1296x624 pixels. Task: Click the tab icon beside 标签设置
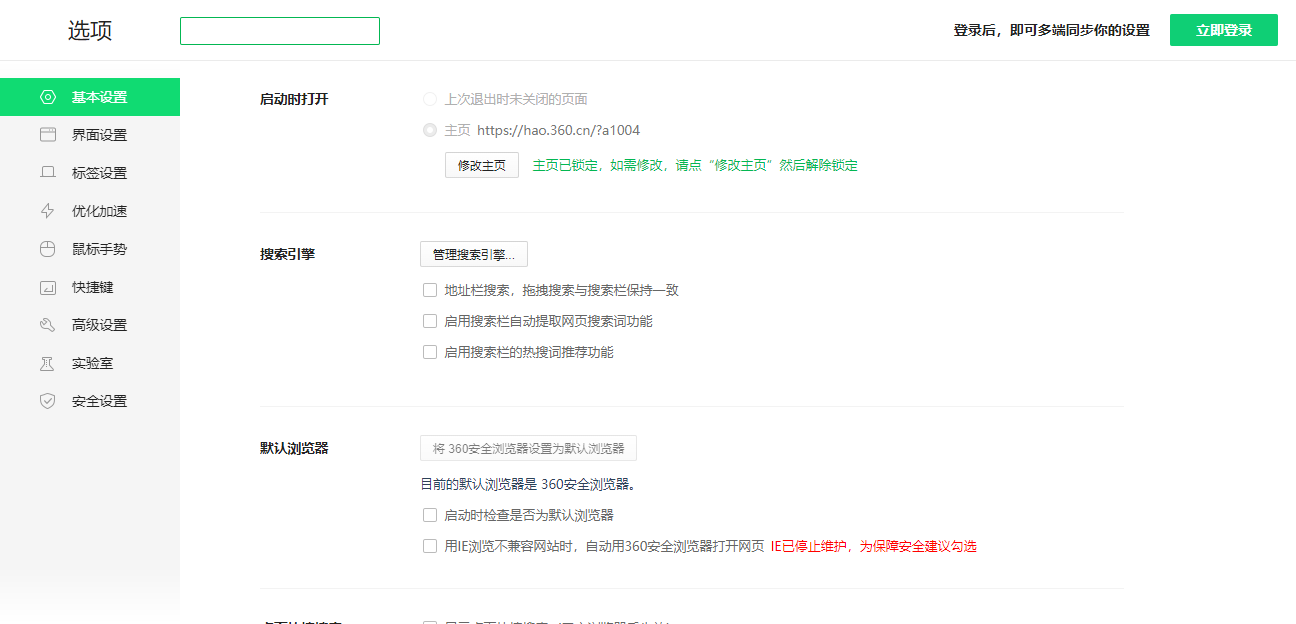[47, 173]
